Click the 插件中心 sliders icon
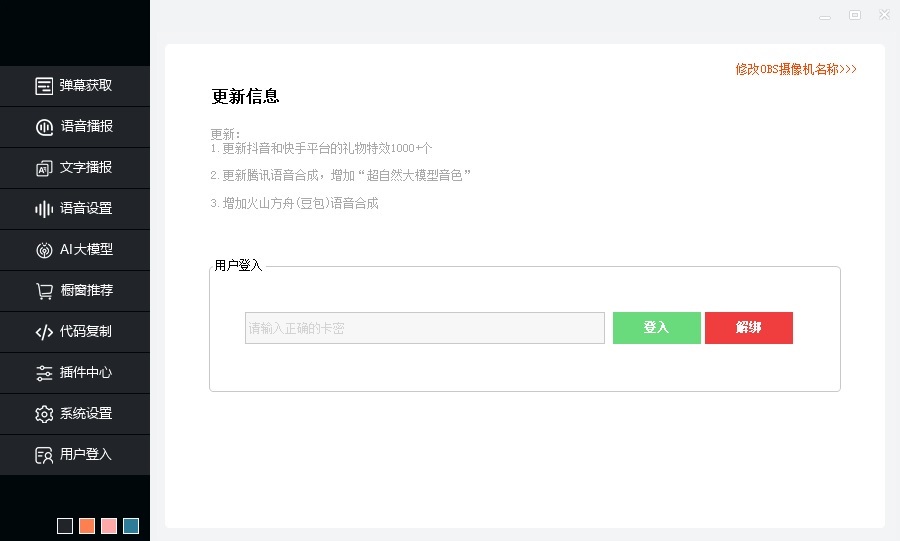 point(44,373)
